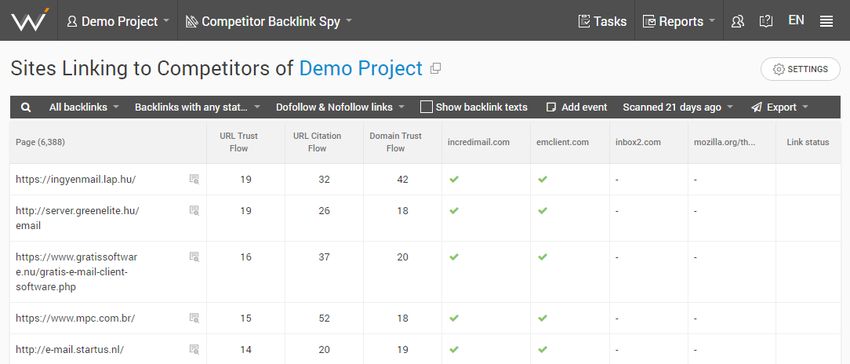This screenshot has height=364, width=850.
Task: Open the Export dropdown
Action: coord(780,107)
